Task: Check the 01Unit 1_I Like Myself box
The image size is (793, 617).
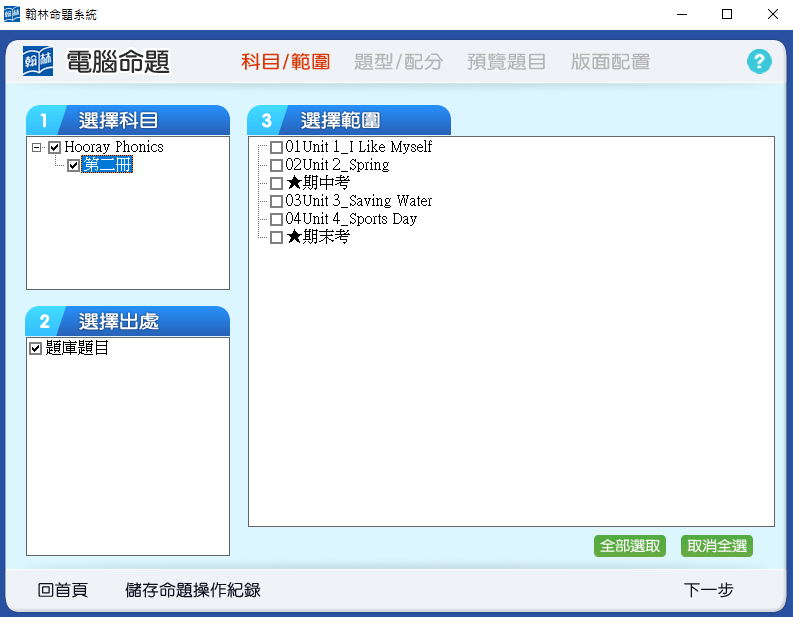Action: [276, 148]
